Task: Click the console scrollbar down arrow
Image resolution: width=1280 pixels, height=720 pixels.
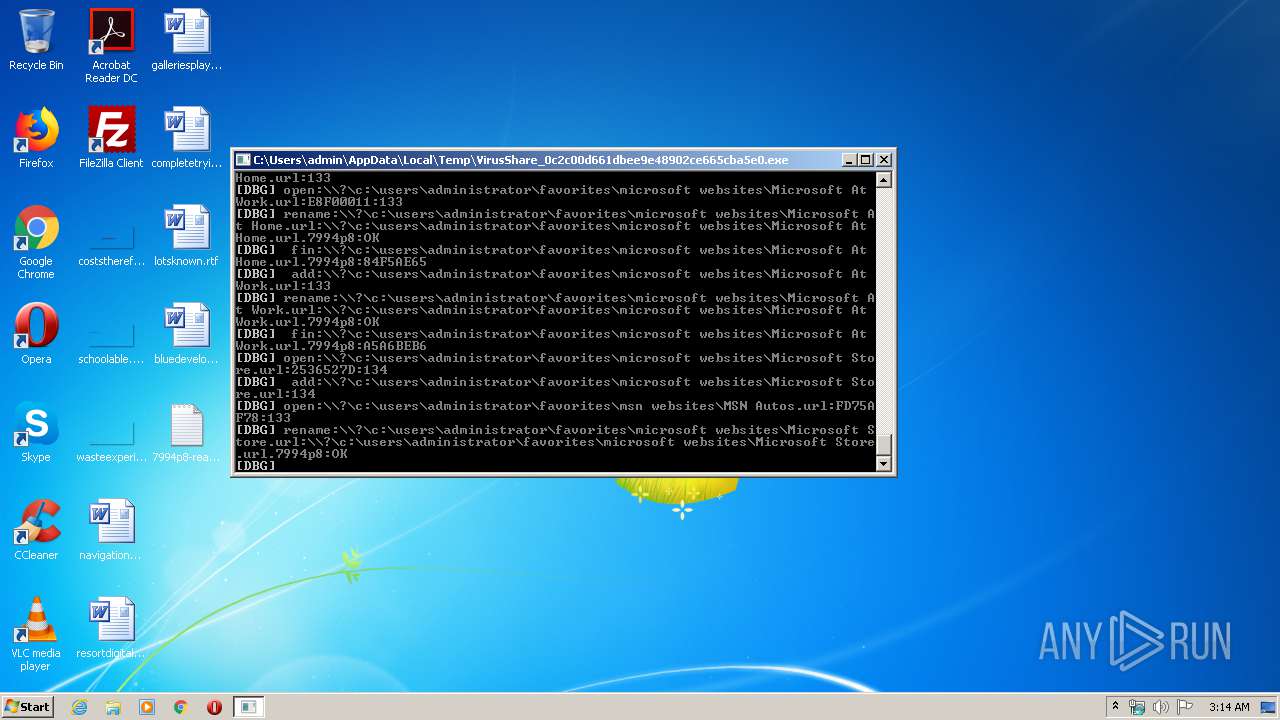Action: click(883, 463)
